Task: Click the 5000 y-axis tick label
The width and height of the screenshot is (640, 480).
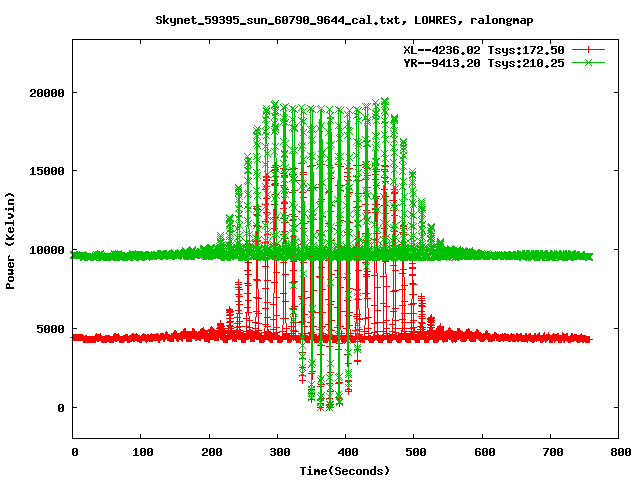Action: click(x=51, y=329)
